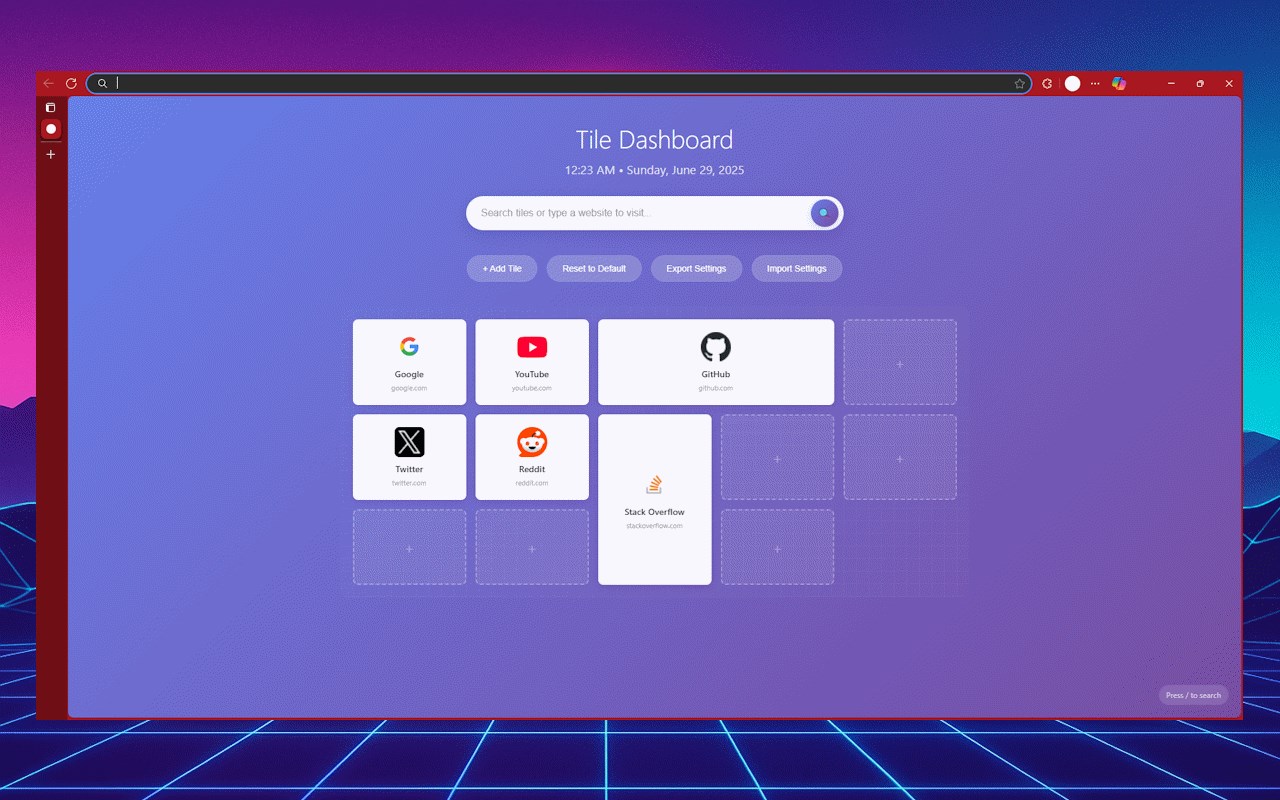The image size is (1280, 800).
Task: Click the magnifier icon in the address bar
Action: coord(102,84)
